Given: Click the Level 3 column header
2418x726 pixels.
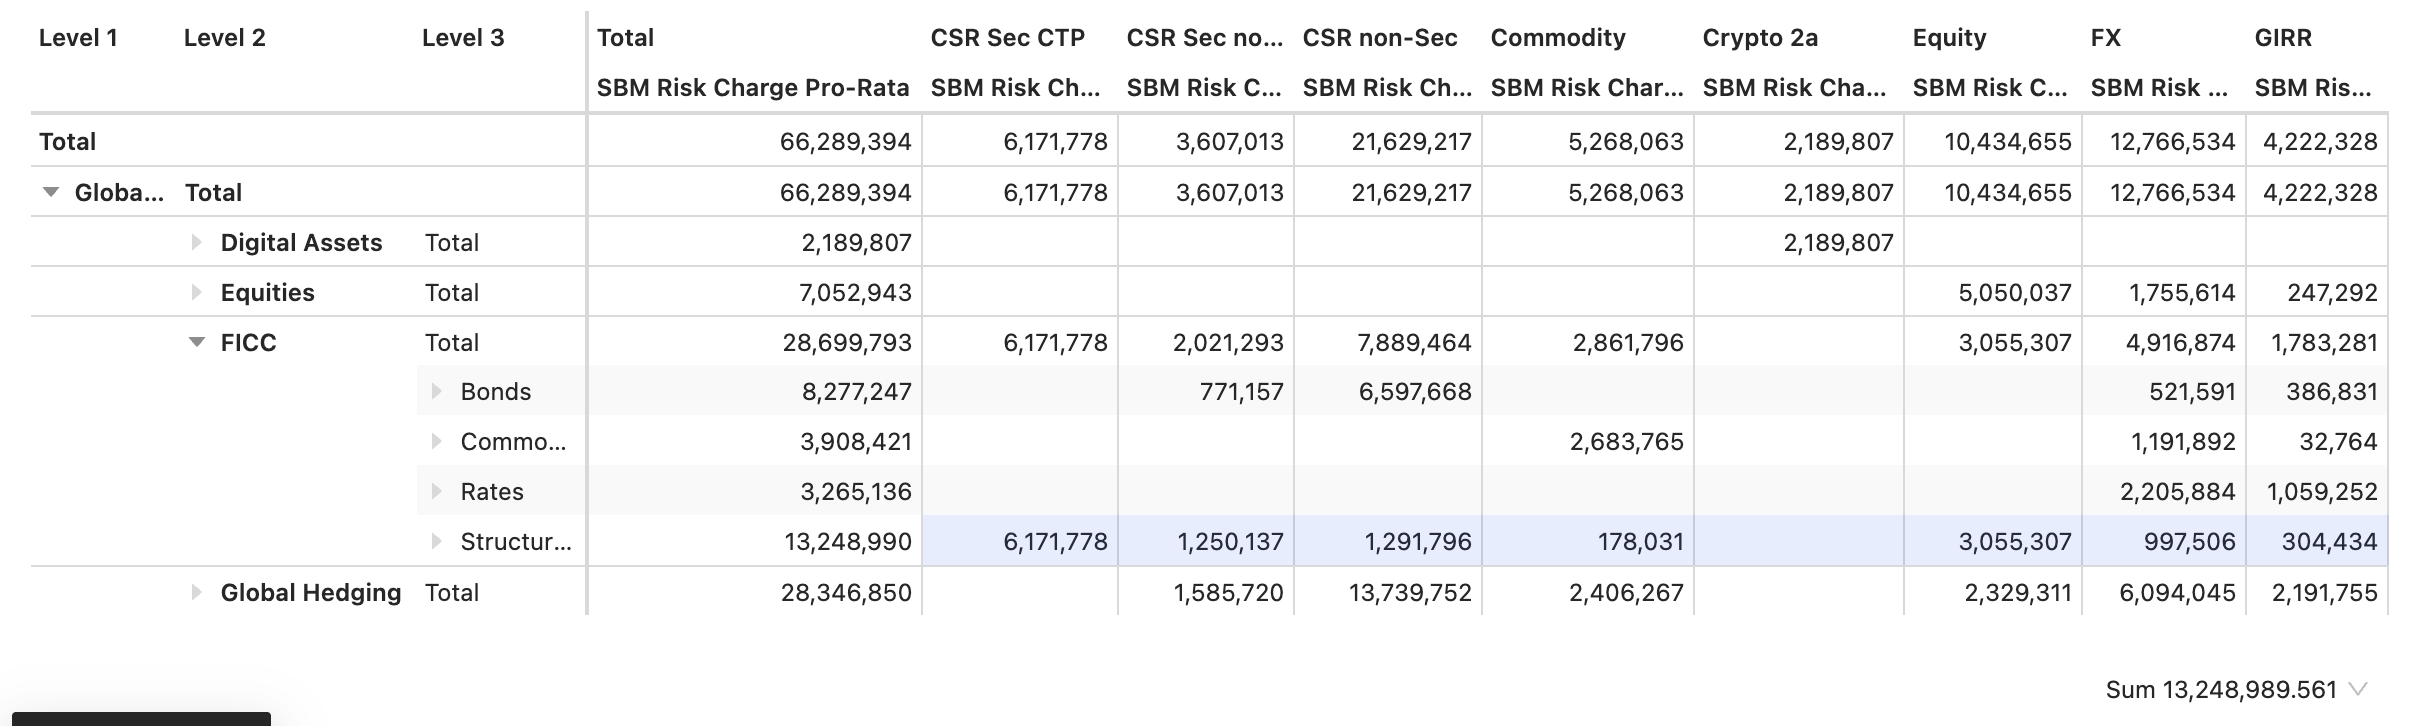Looking at the screenshot, I should coord(462,38).
